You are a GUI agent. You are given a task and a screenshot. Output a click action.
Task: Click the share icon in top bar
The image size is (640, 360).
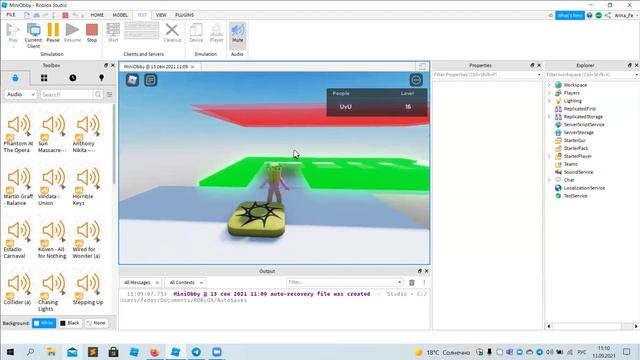point(608,16)
